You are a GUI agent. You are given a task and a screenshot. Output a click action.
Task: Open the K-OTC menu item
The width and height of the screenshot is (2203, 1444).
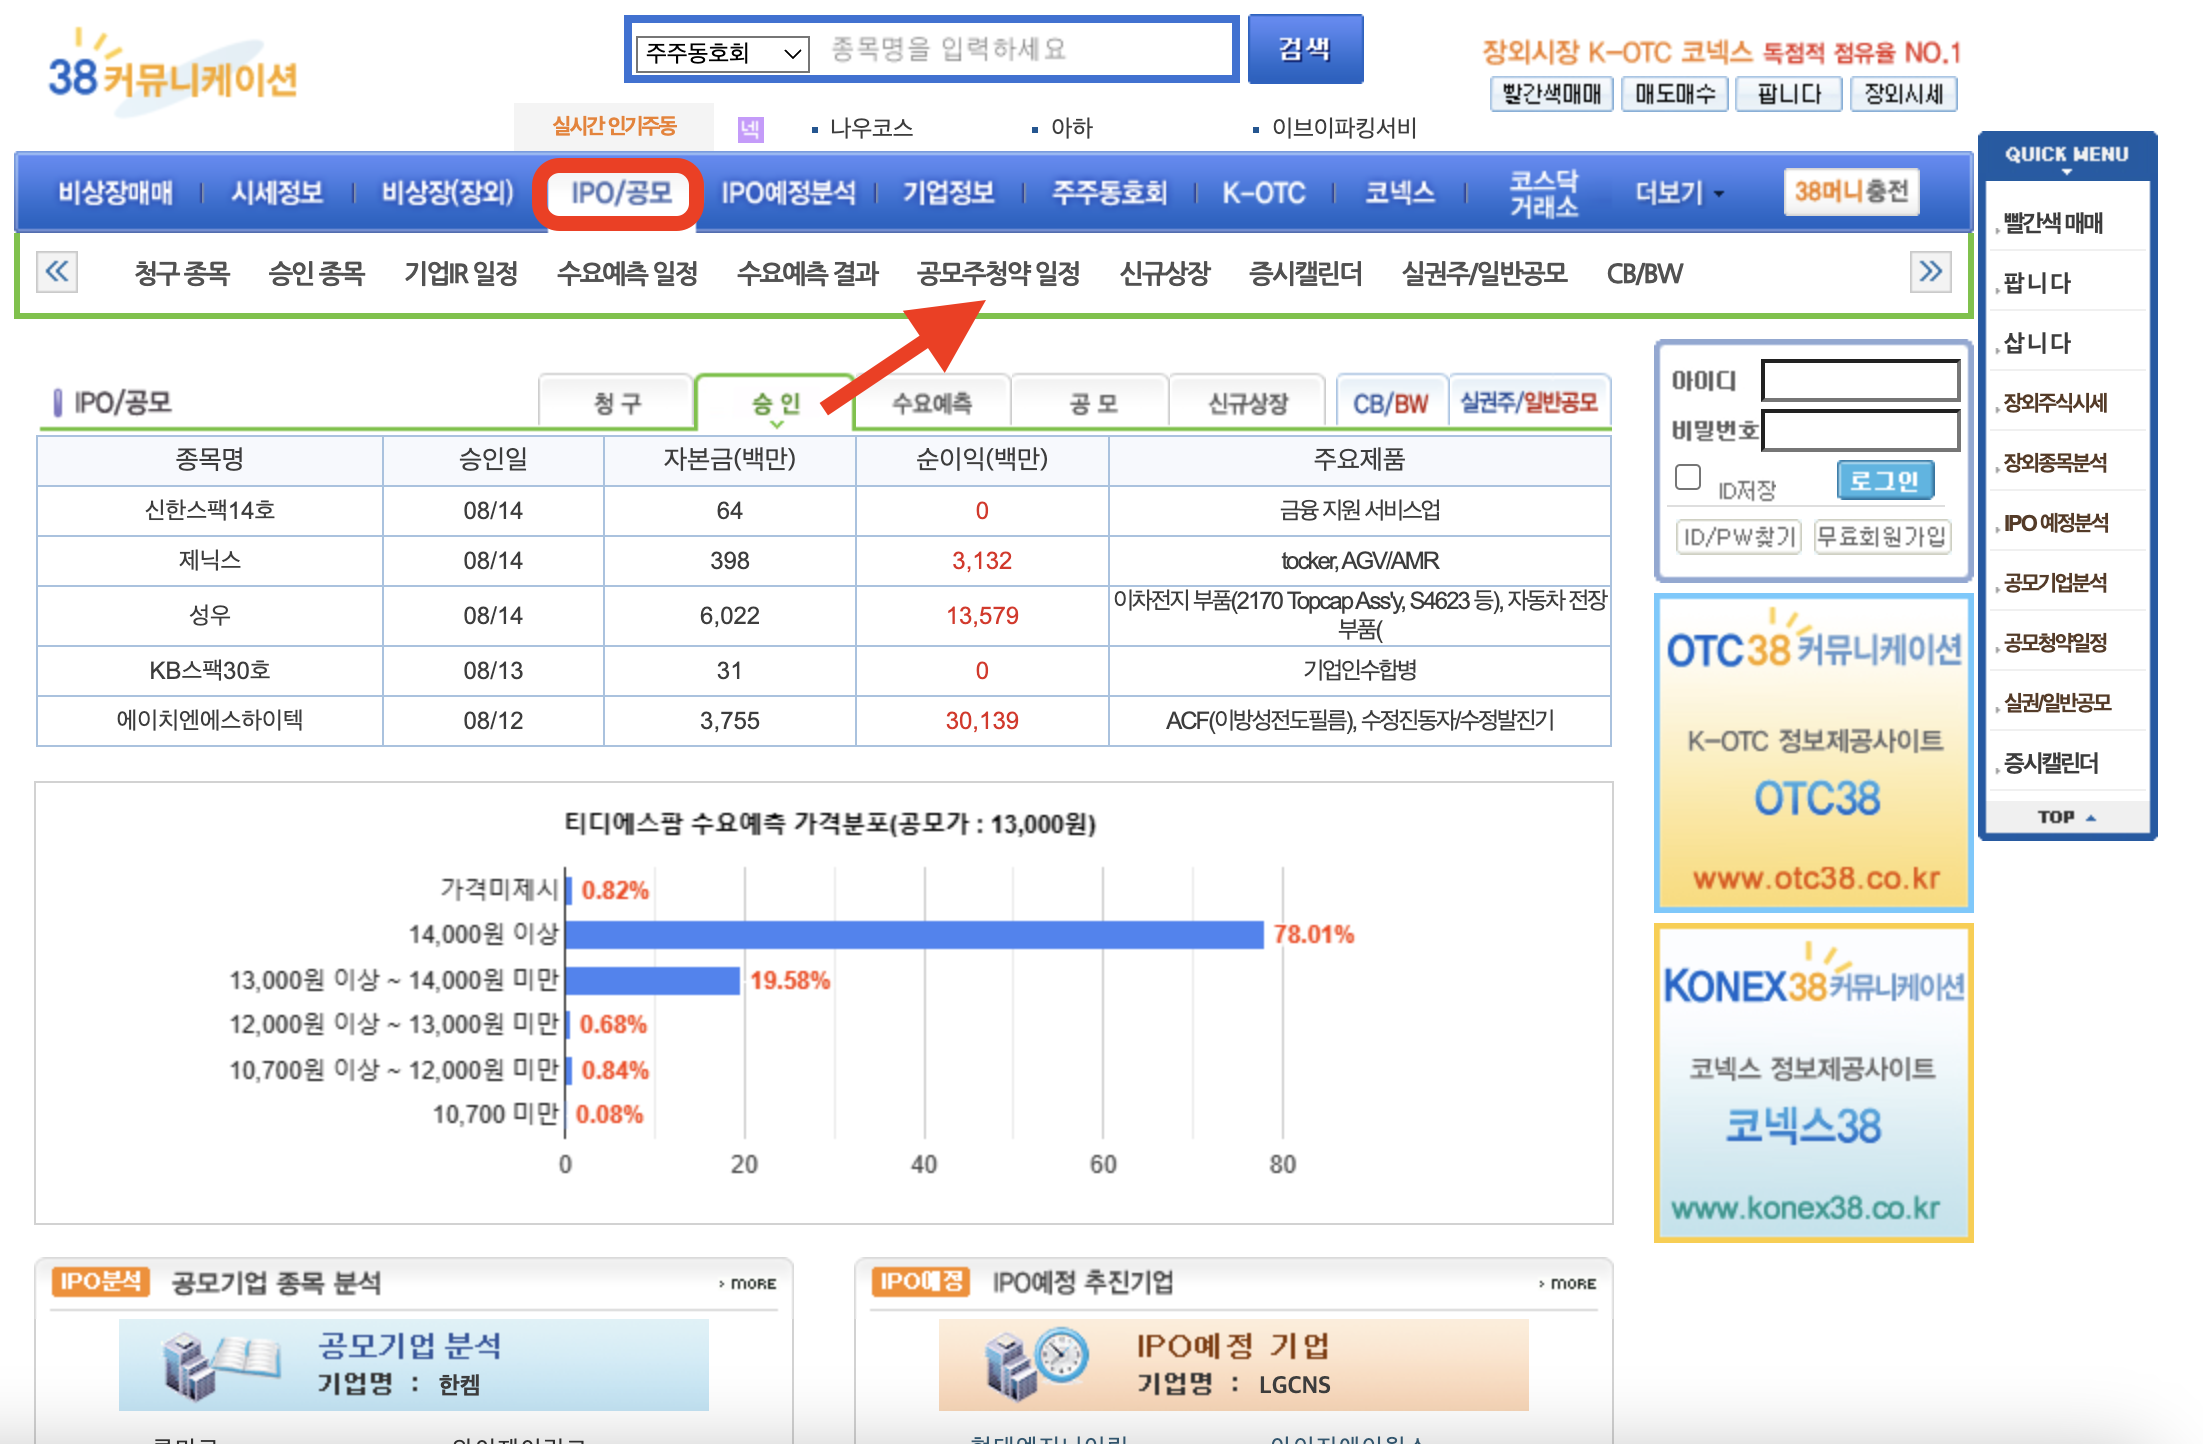coord(1263,193)
